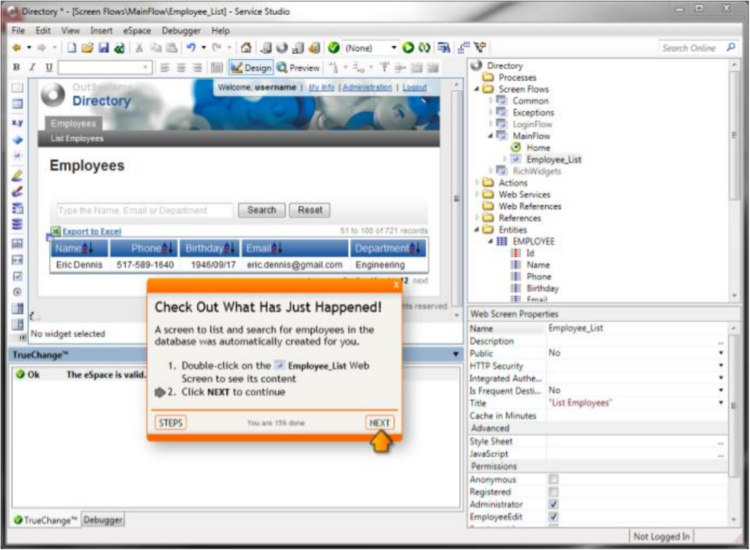750x550 pixels.
Task: Click the Home icon in the toolbar
Action: (x=246, y=48)
